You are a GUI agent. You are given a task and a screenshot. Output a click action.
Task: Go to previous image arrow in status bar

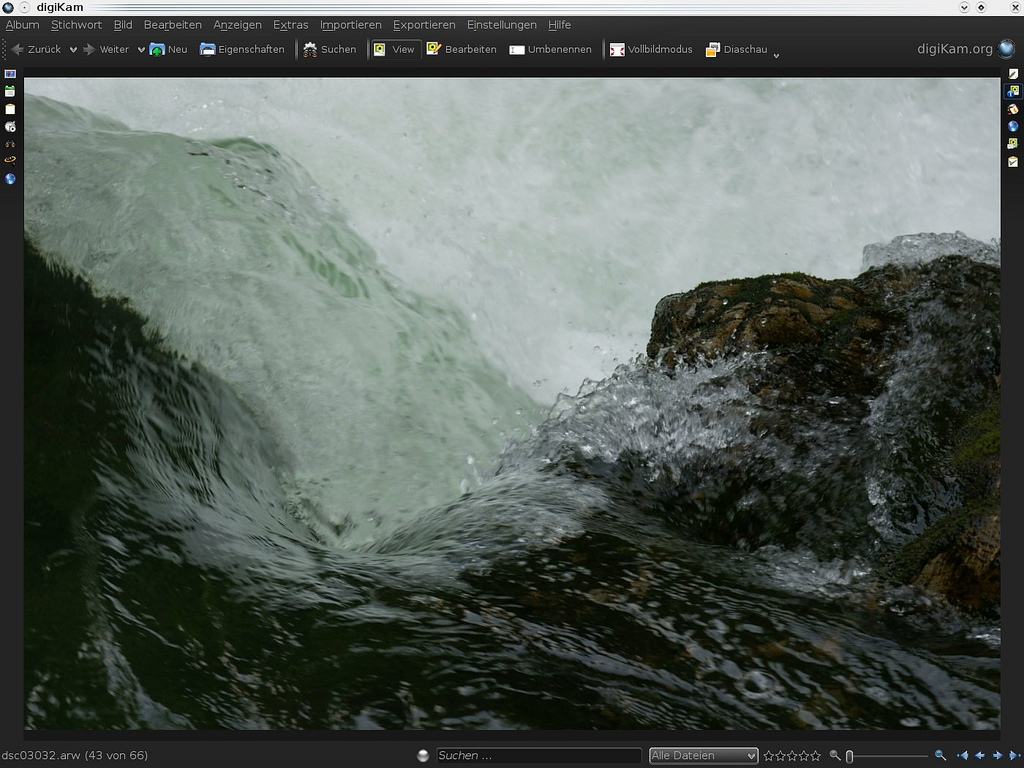coord(980,756)
